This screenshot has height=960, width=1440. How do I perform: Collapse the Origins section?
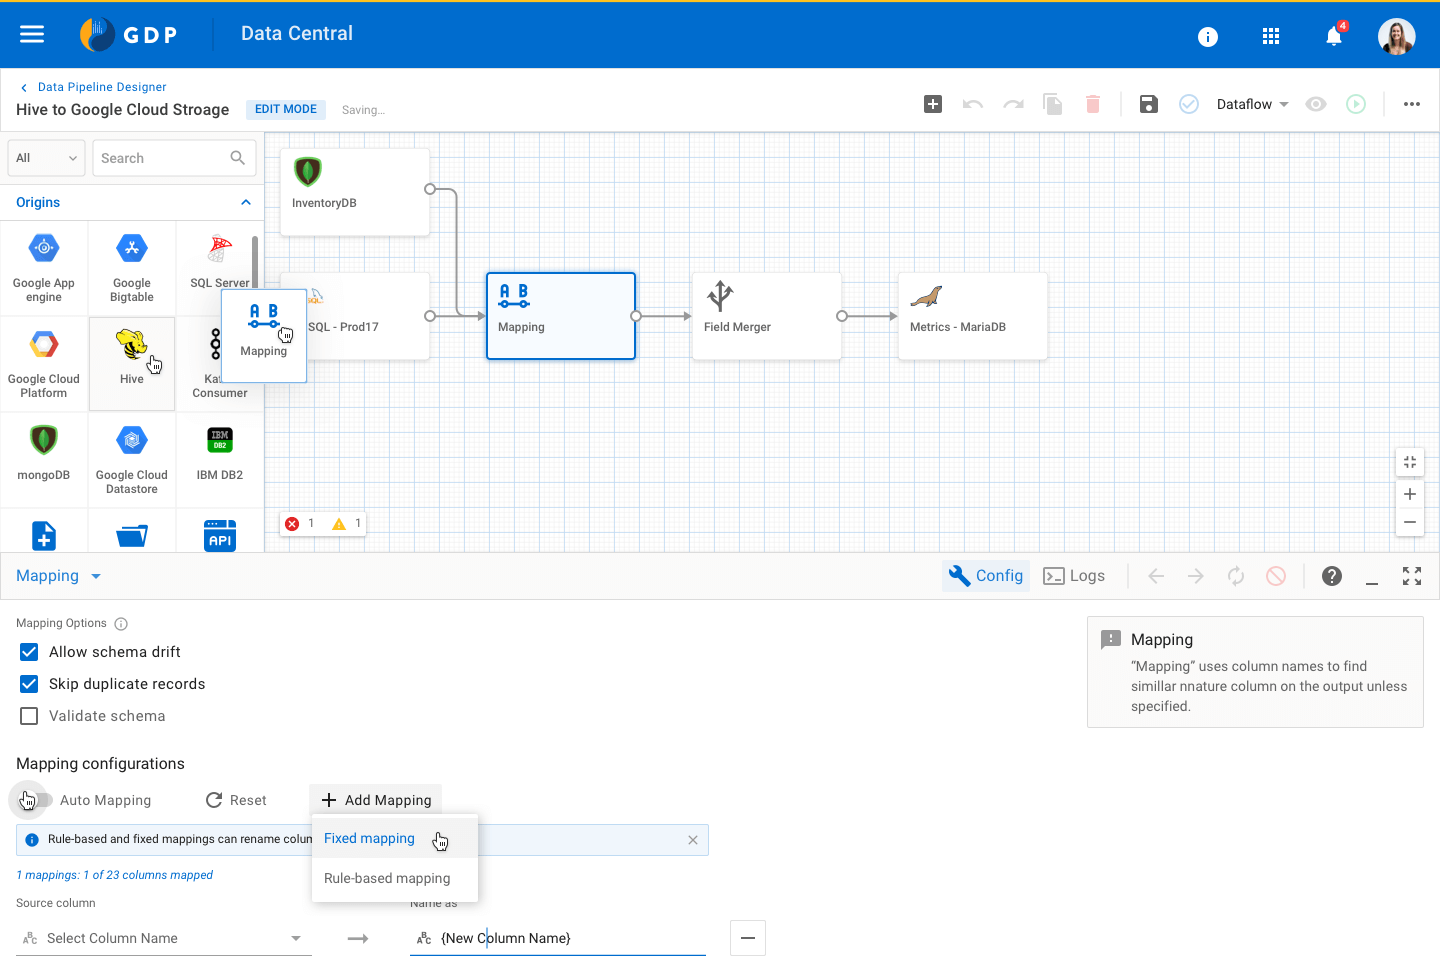[245, 202]
